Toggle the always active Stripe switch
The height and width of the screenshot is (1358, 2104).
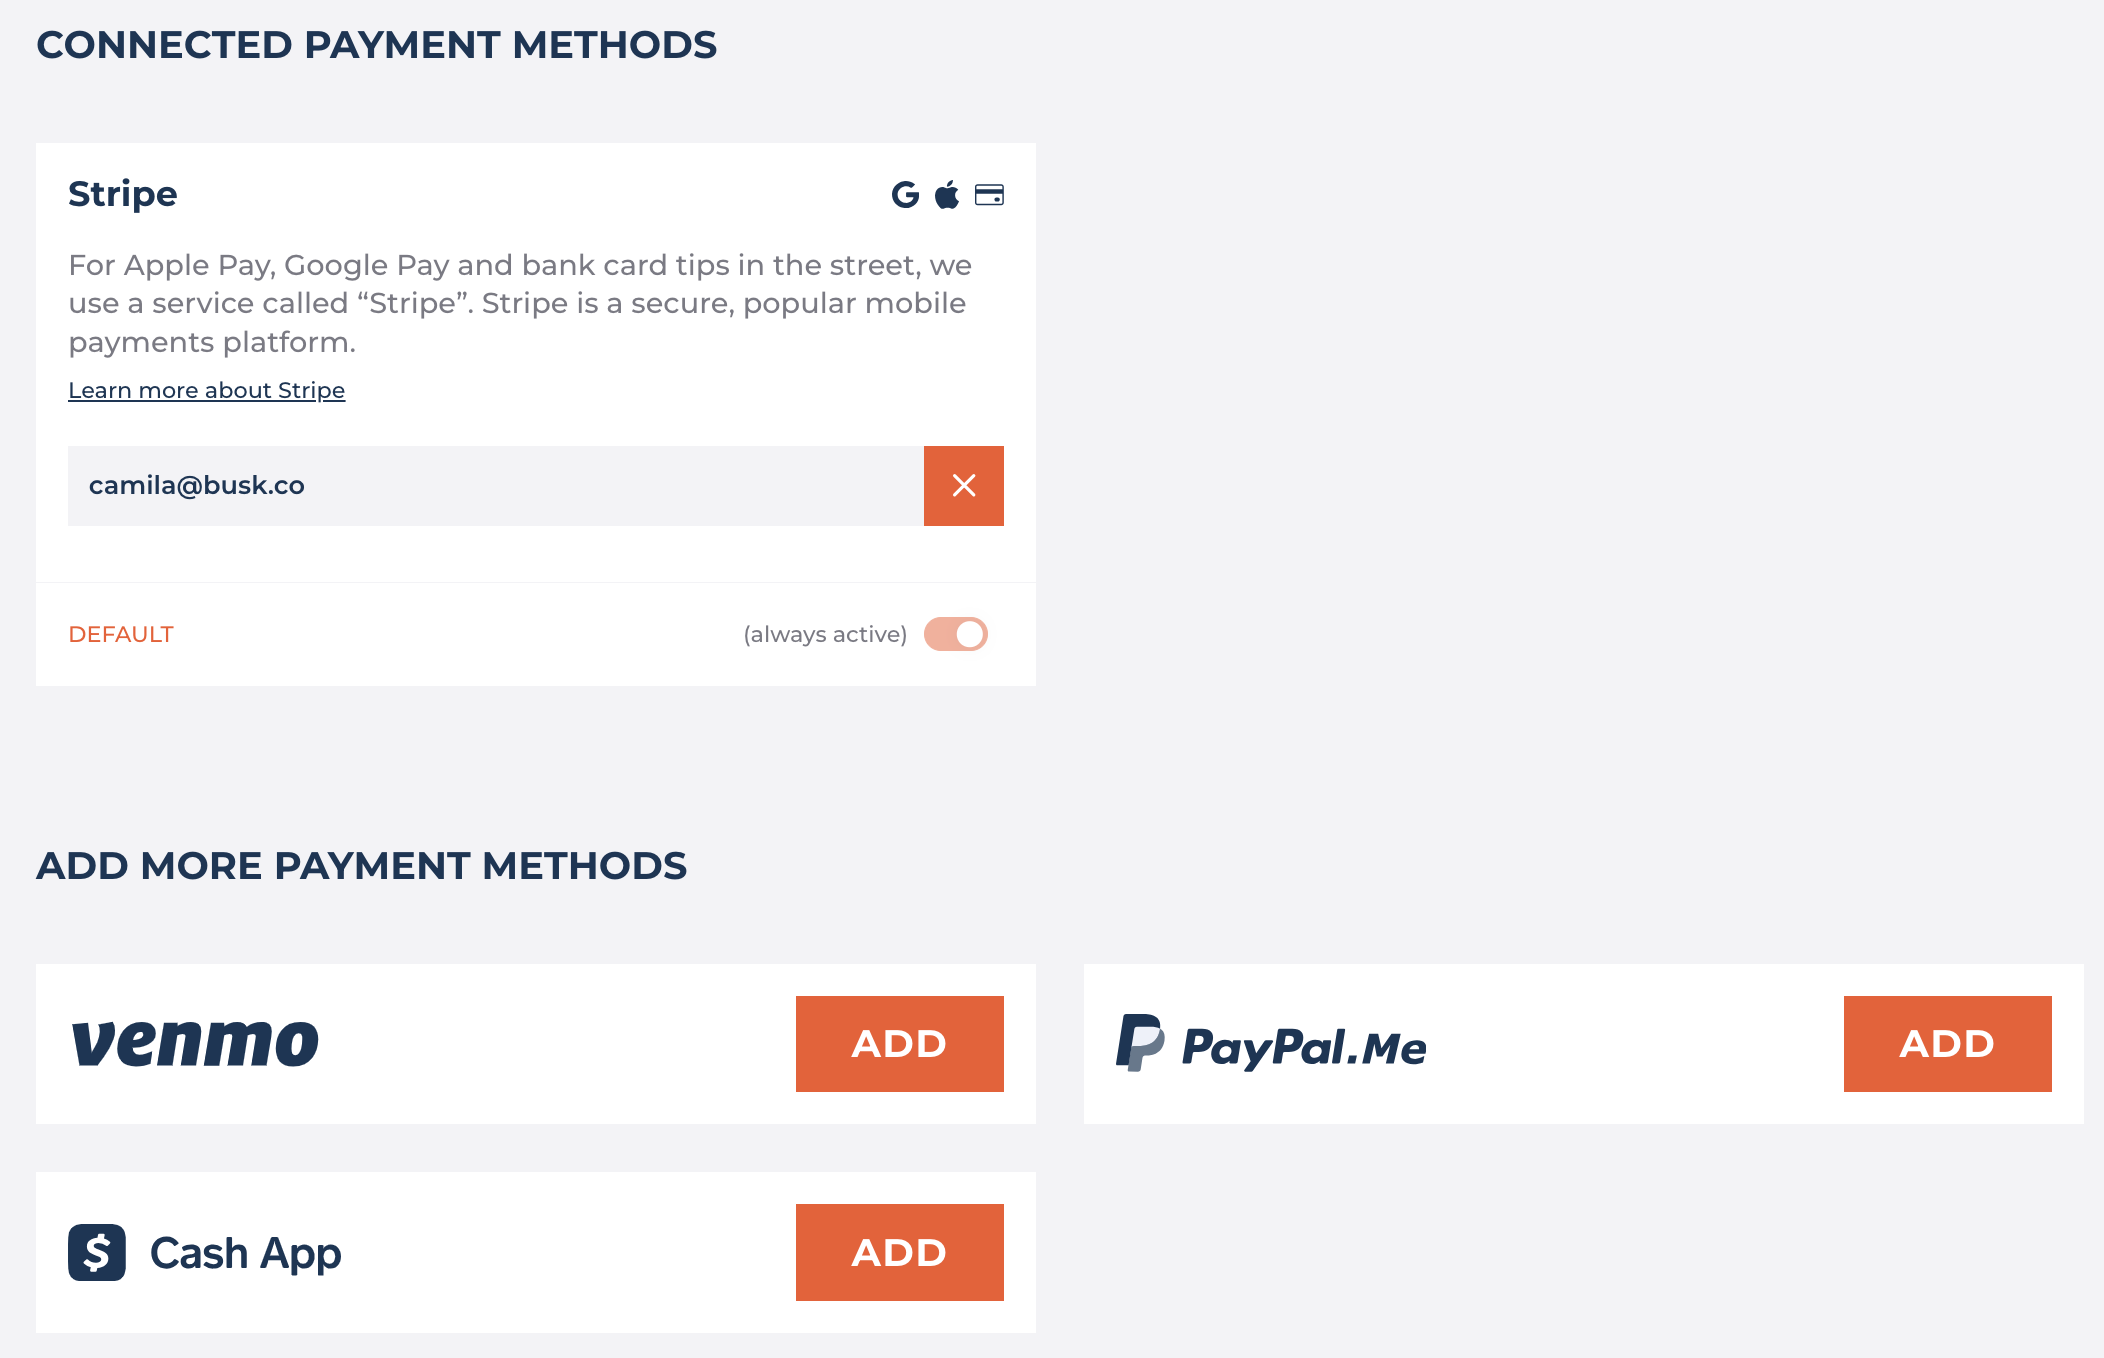tap(956, 634)
